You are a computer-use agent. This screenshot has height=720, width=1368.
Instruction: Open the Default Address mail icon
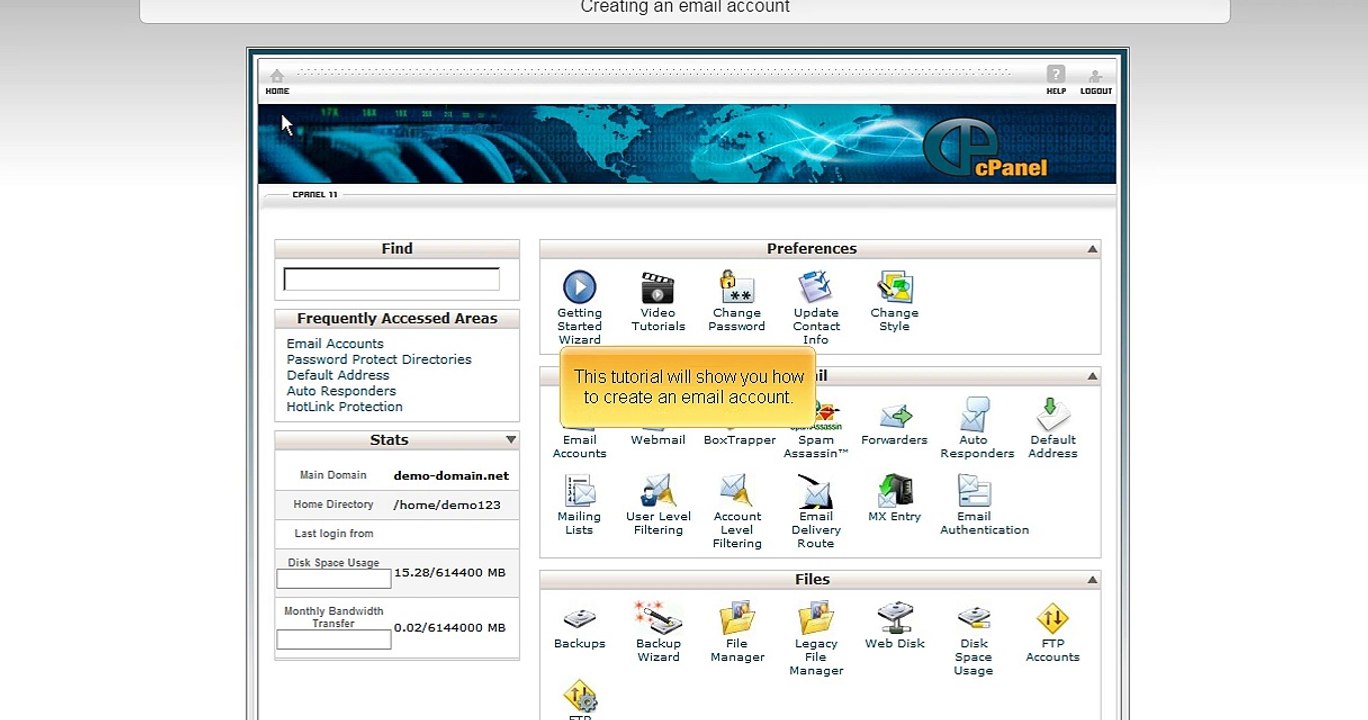click(1052, 415)
